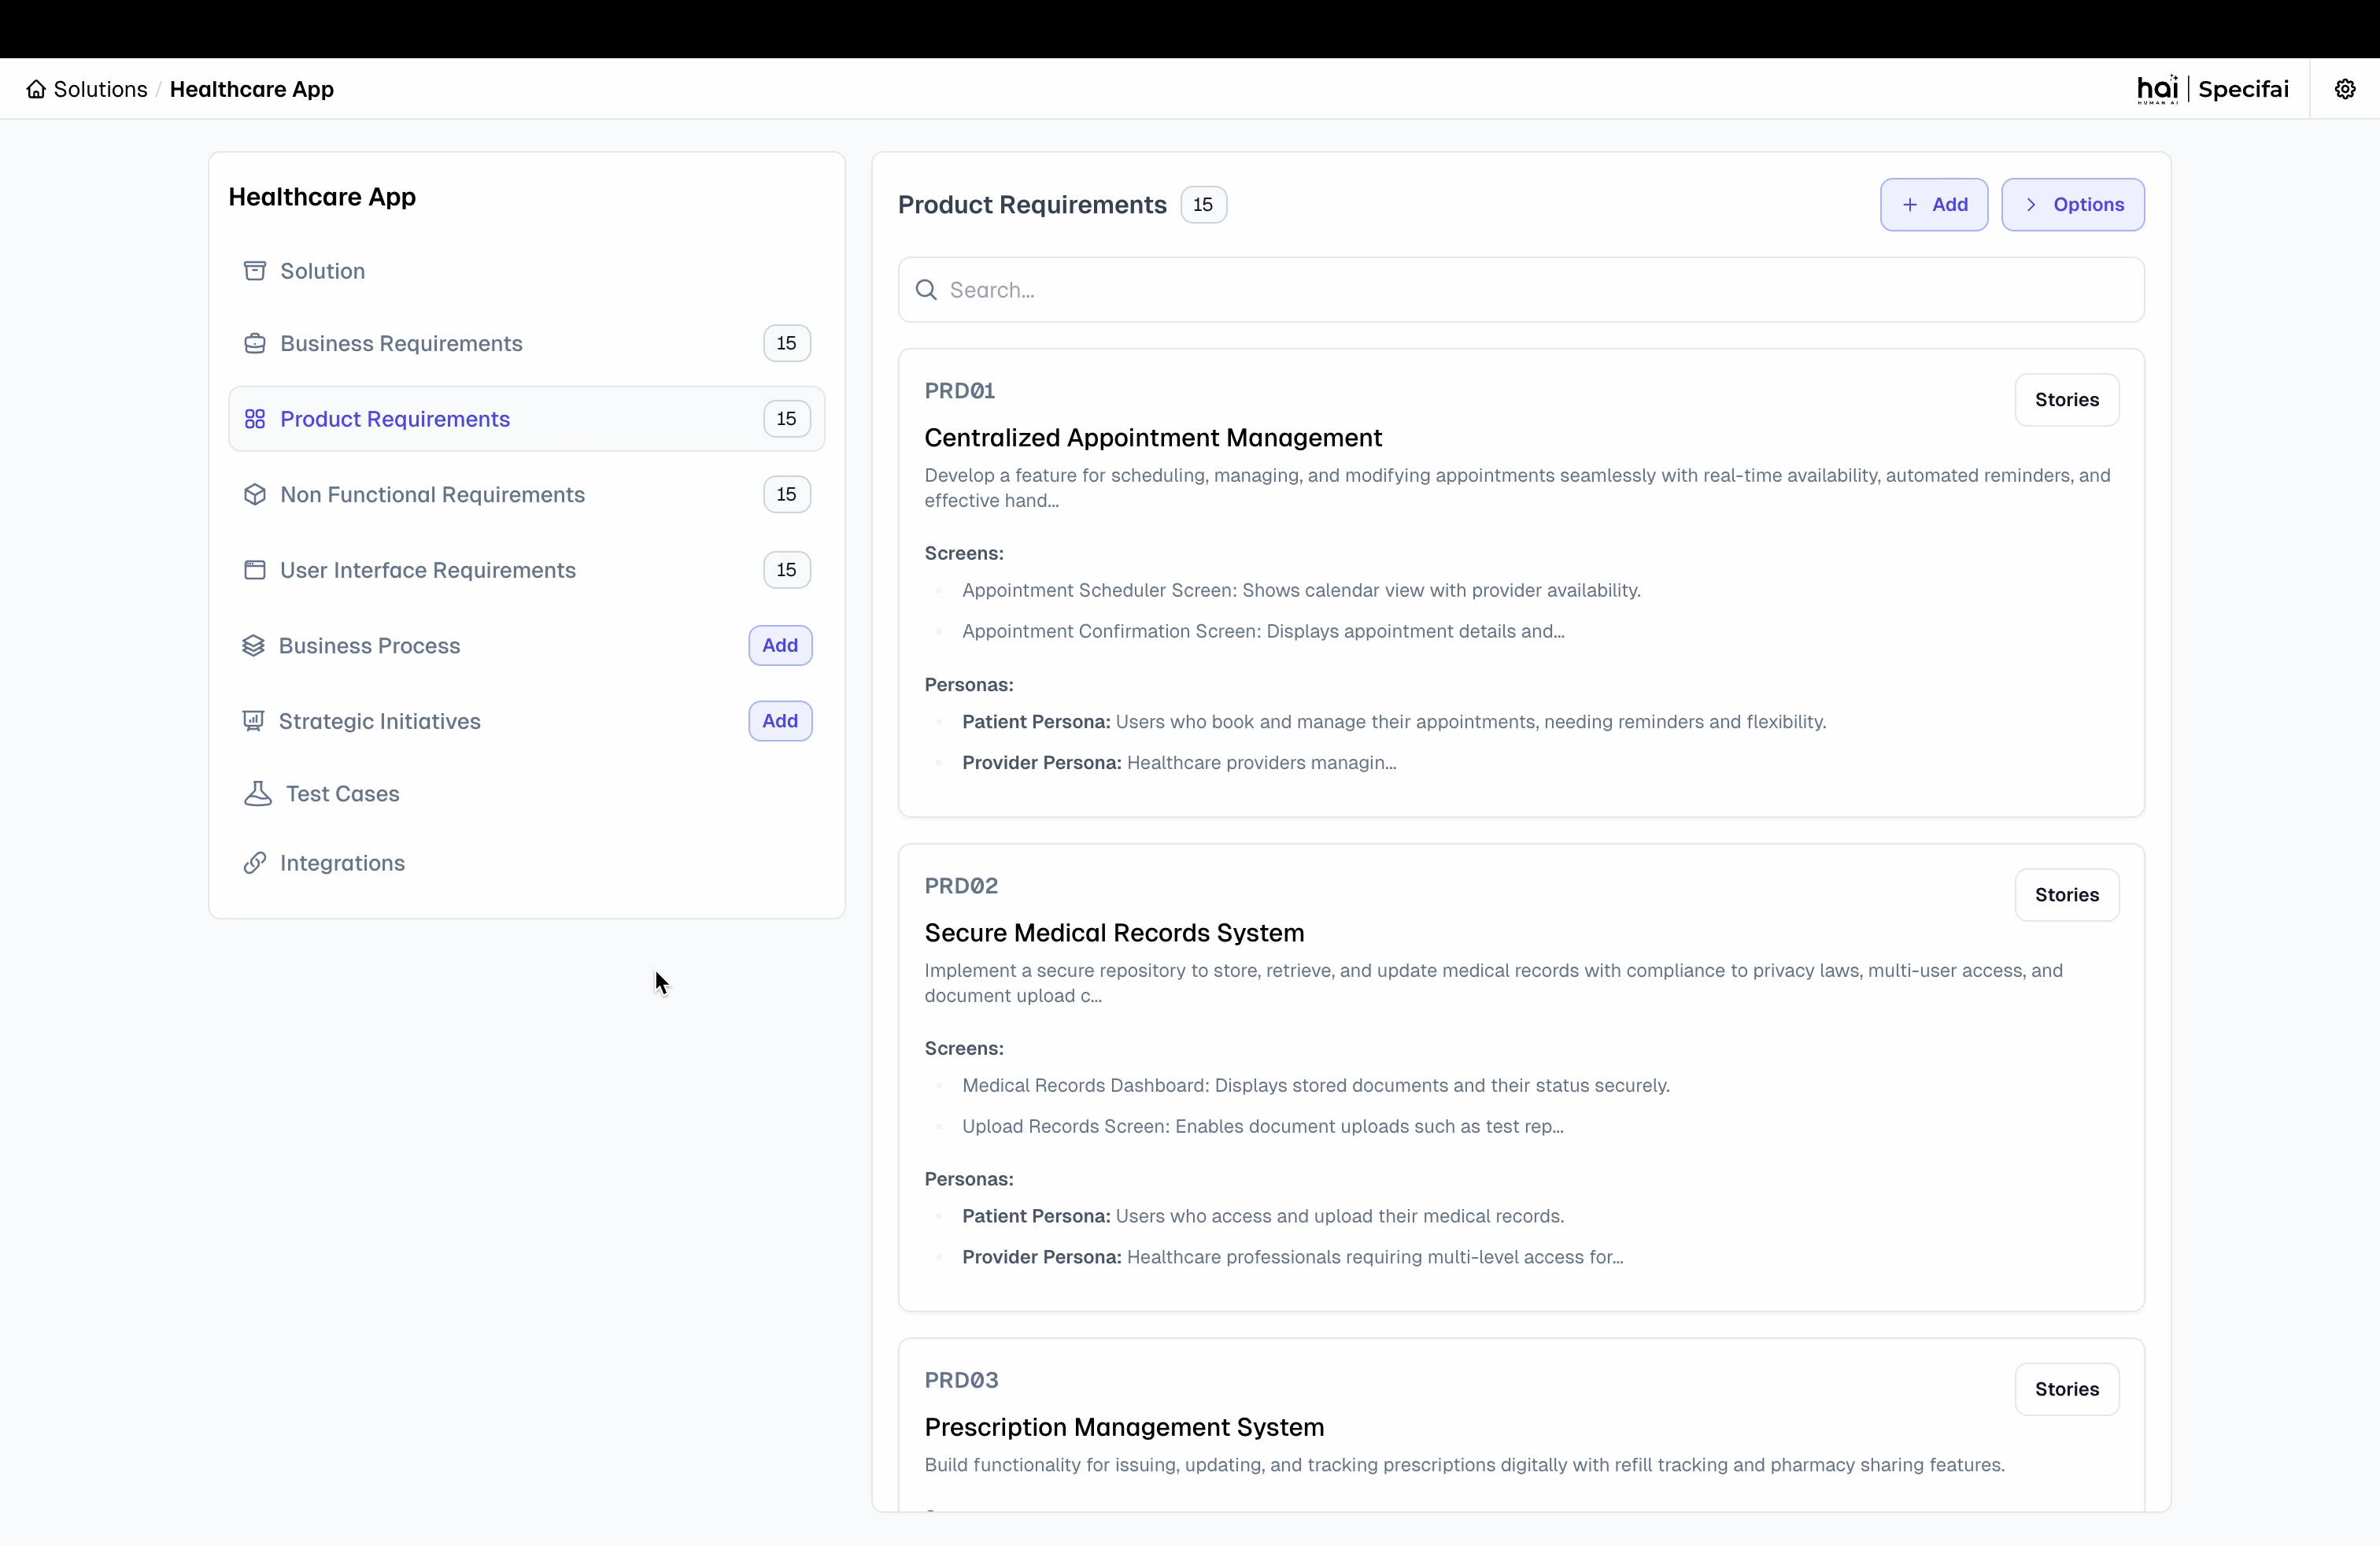Click Medical Records Dashboard bullet
This screenshot has width=2380, height=1546.
(x=1316, y=1086)
